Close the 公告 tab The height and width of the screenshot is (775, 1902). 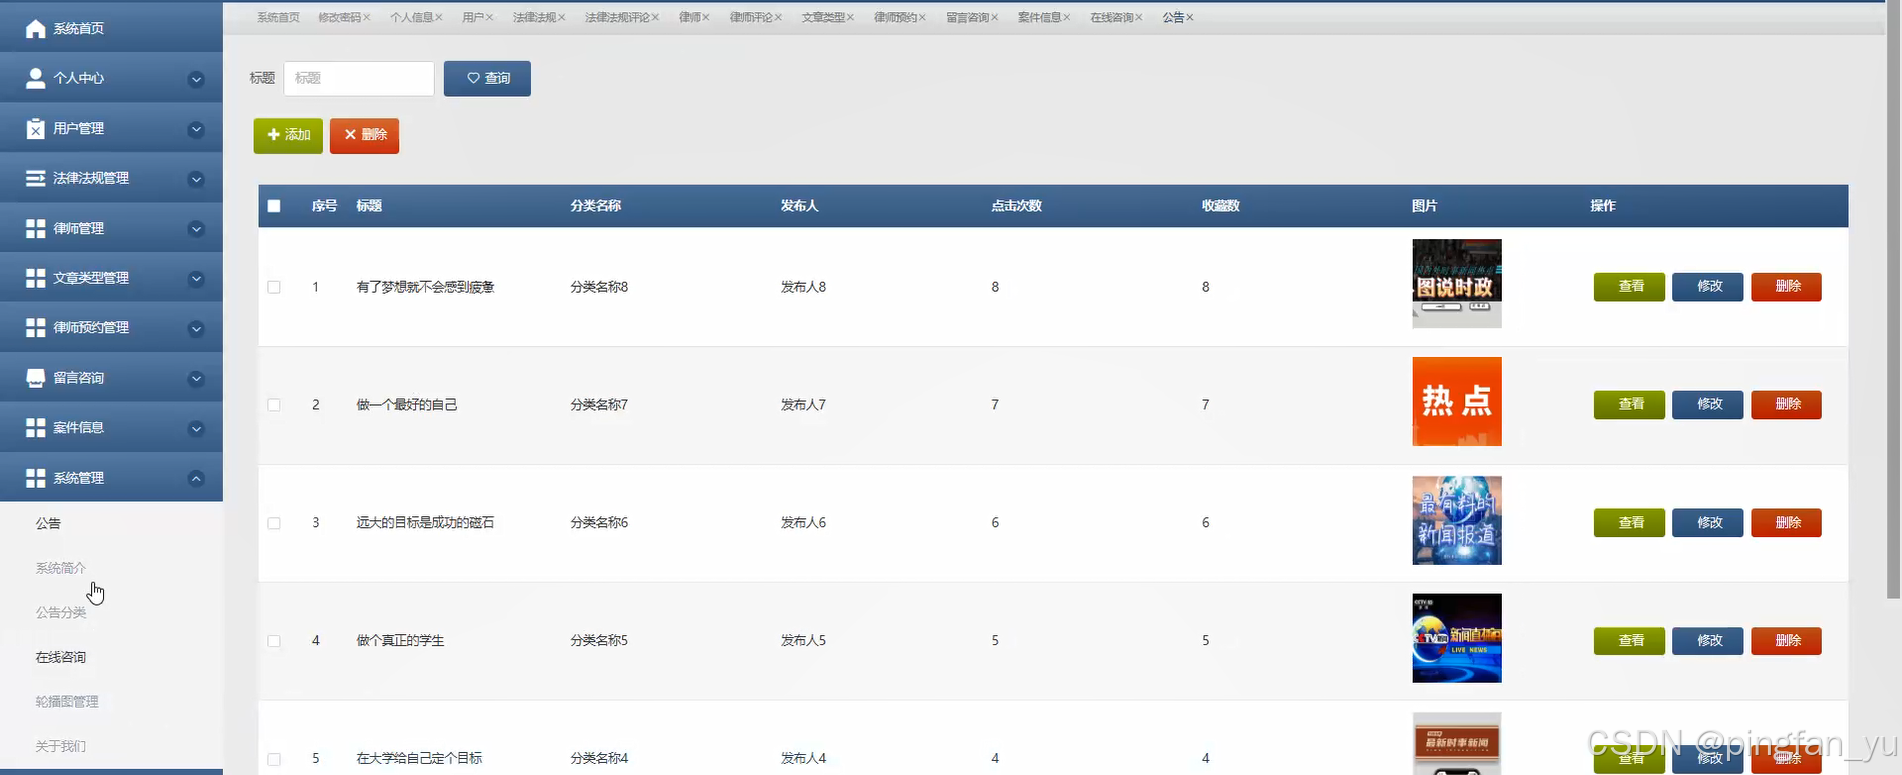pyautogui.click(x=1190, y=18)
